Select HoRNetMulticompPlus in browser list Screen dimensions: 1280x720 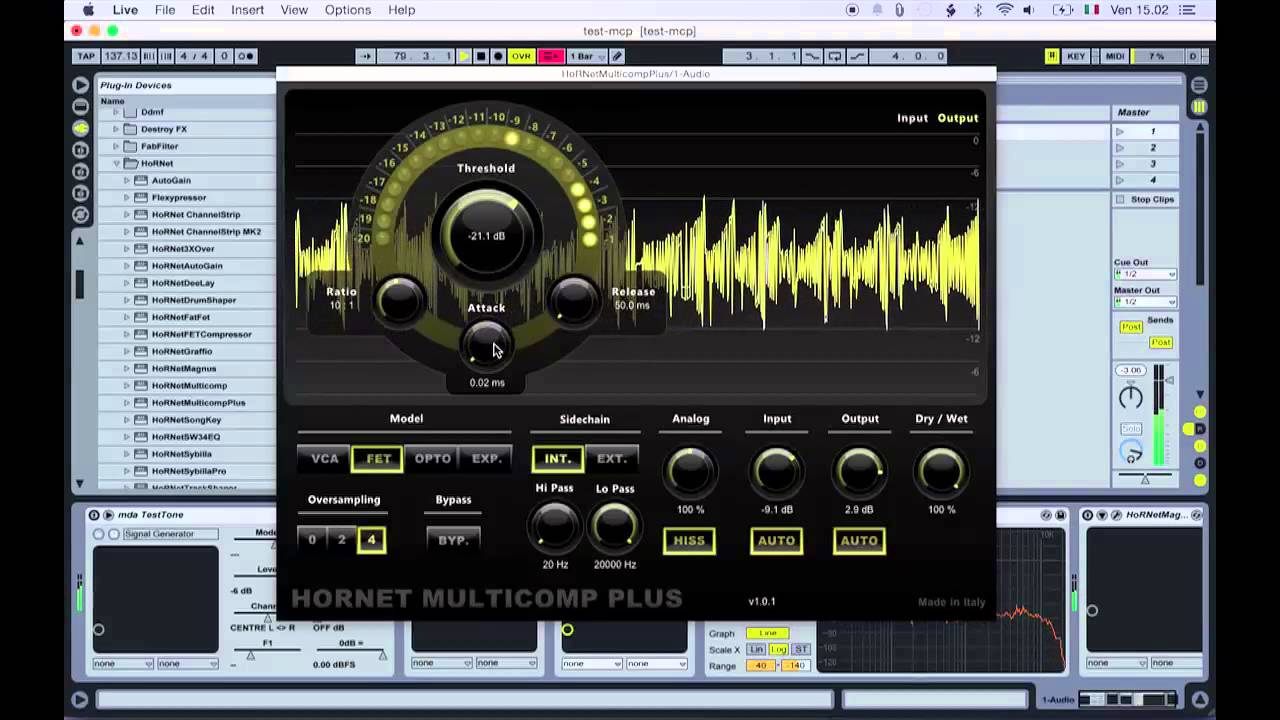[198, 403]
